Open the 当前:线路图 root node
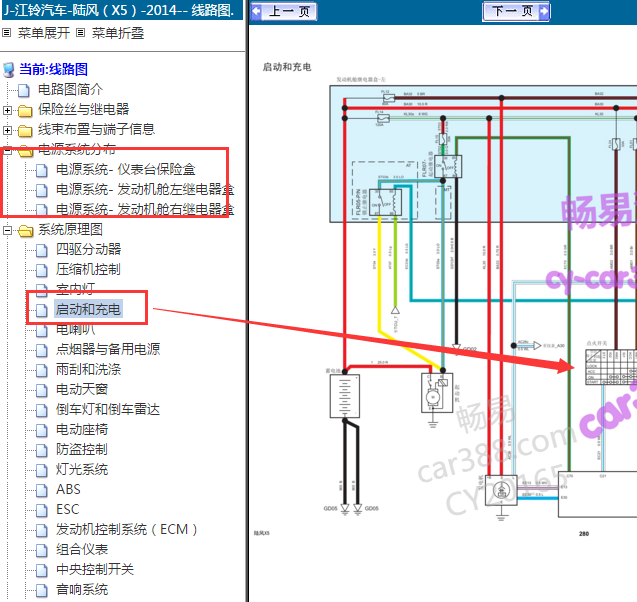This screenshot has width=637, height=602. click(x=53, y=69)
